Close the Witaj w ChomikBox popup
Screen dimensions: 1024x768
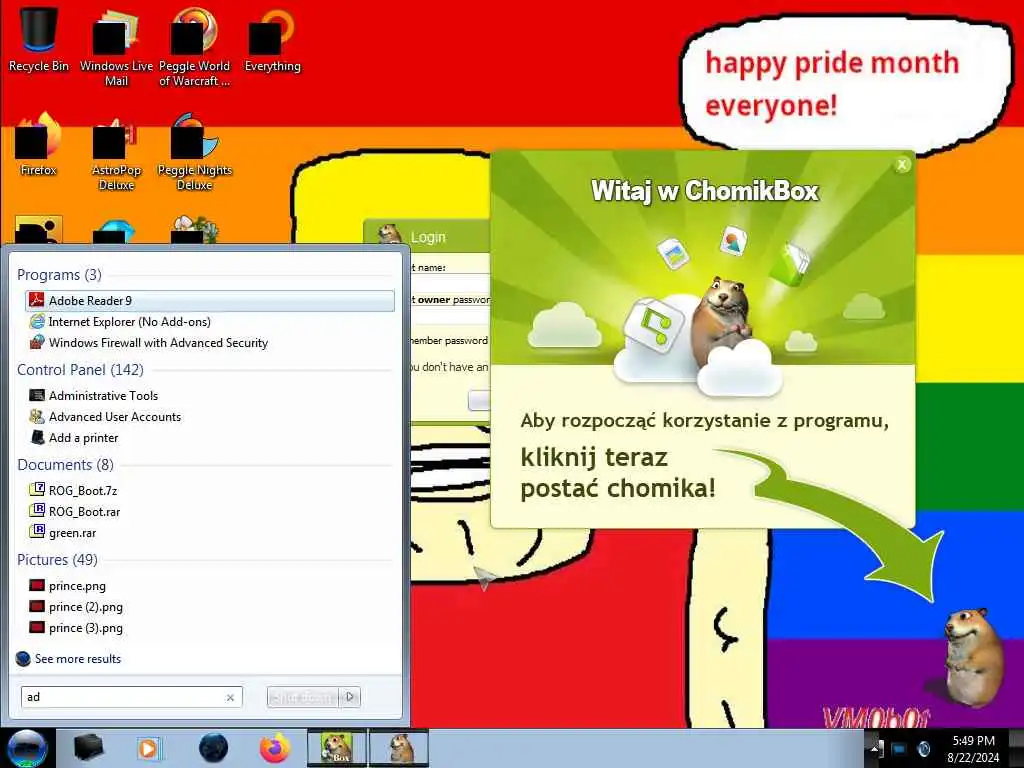click(x=902, y=165)
